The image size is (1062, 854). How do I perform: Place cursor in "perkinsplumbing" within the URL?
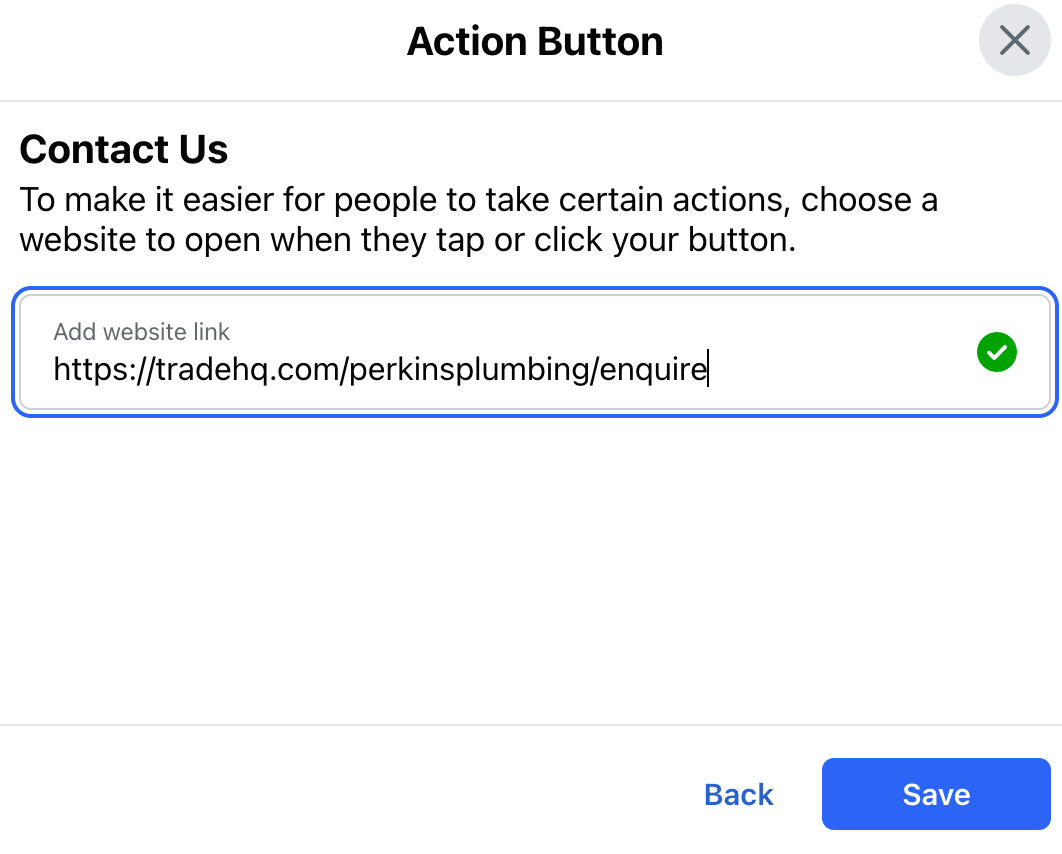[x=470, y=370]
